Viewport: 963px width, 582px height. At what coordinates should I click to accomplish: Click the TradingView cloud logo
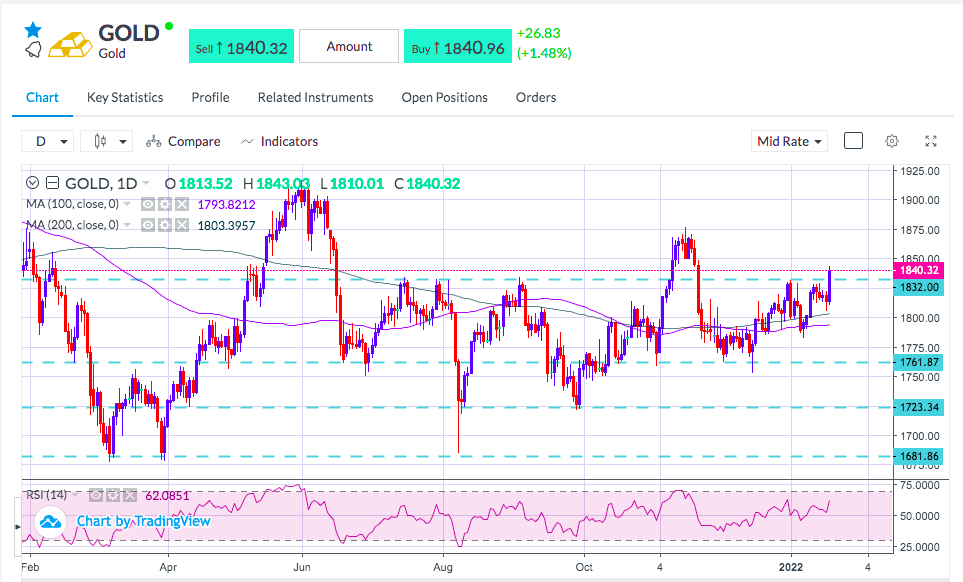(x=50, y=522)
